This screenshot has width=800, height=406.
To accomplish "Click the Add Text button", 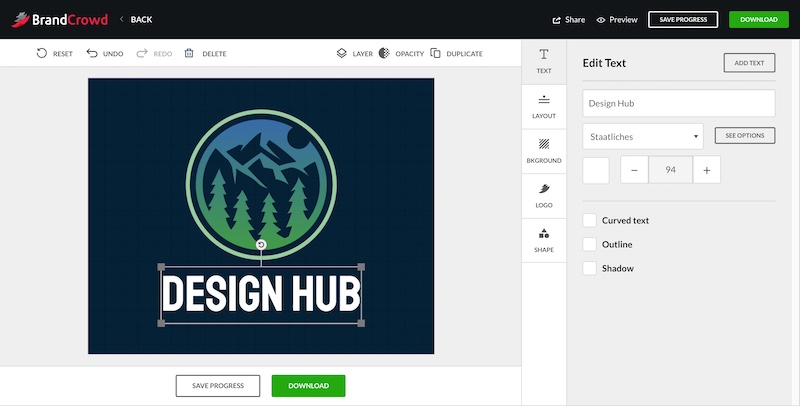I will (x=749, y=63).
